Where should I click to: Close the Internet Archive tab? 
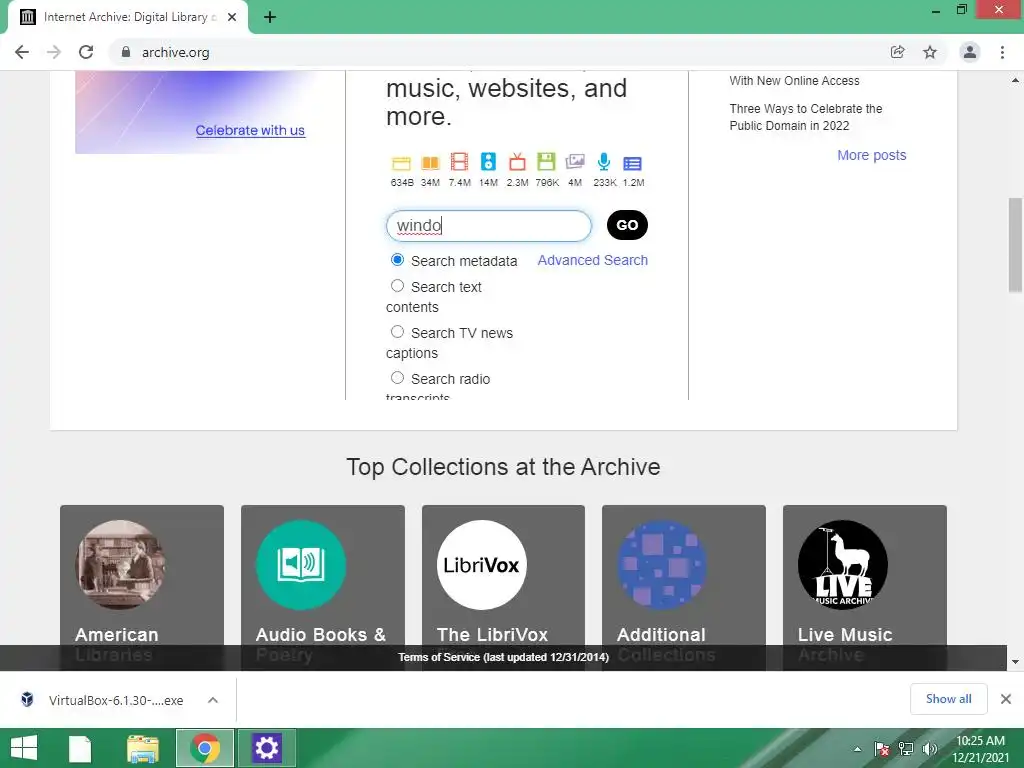coord(232,17)
